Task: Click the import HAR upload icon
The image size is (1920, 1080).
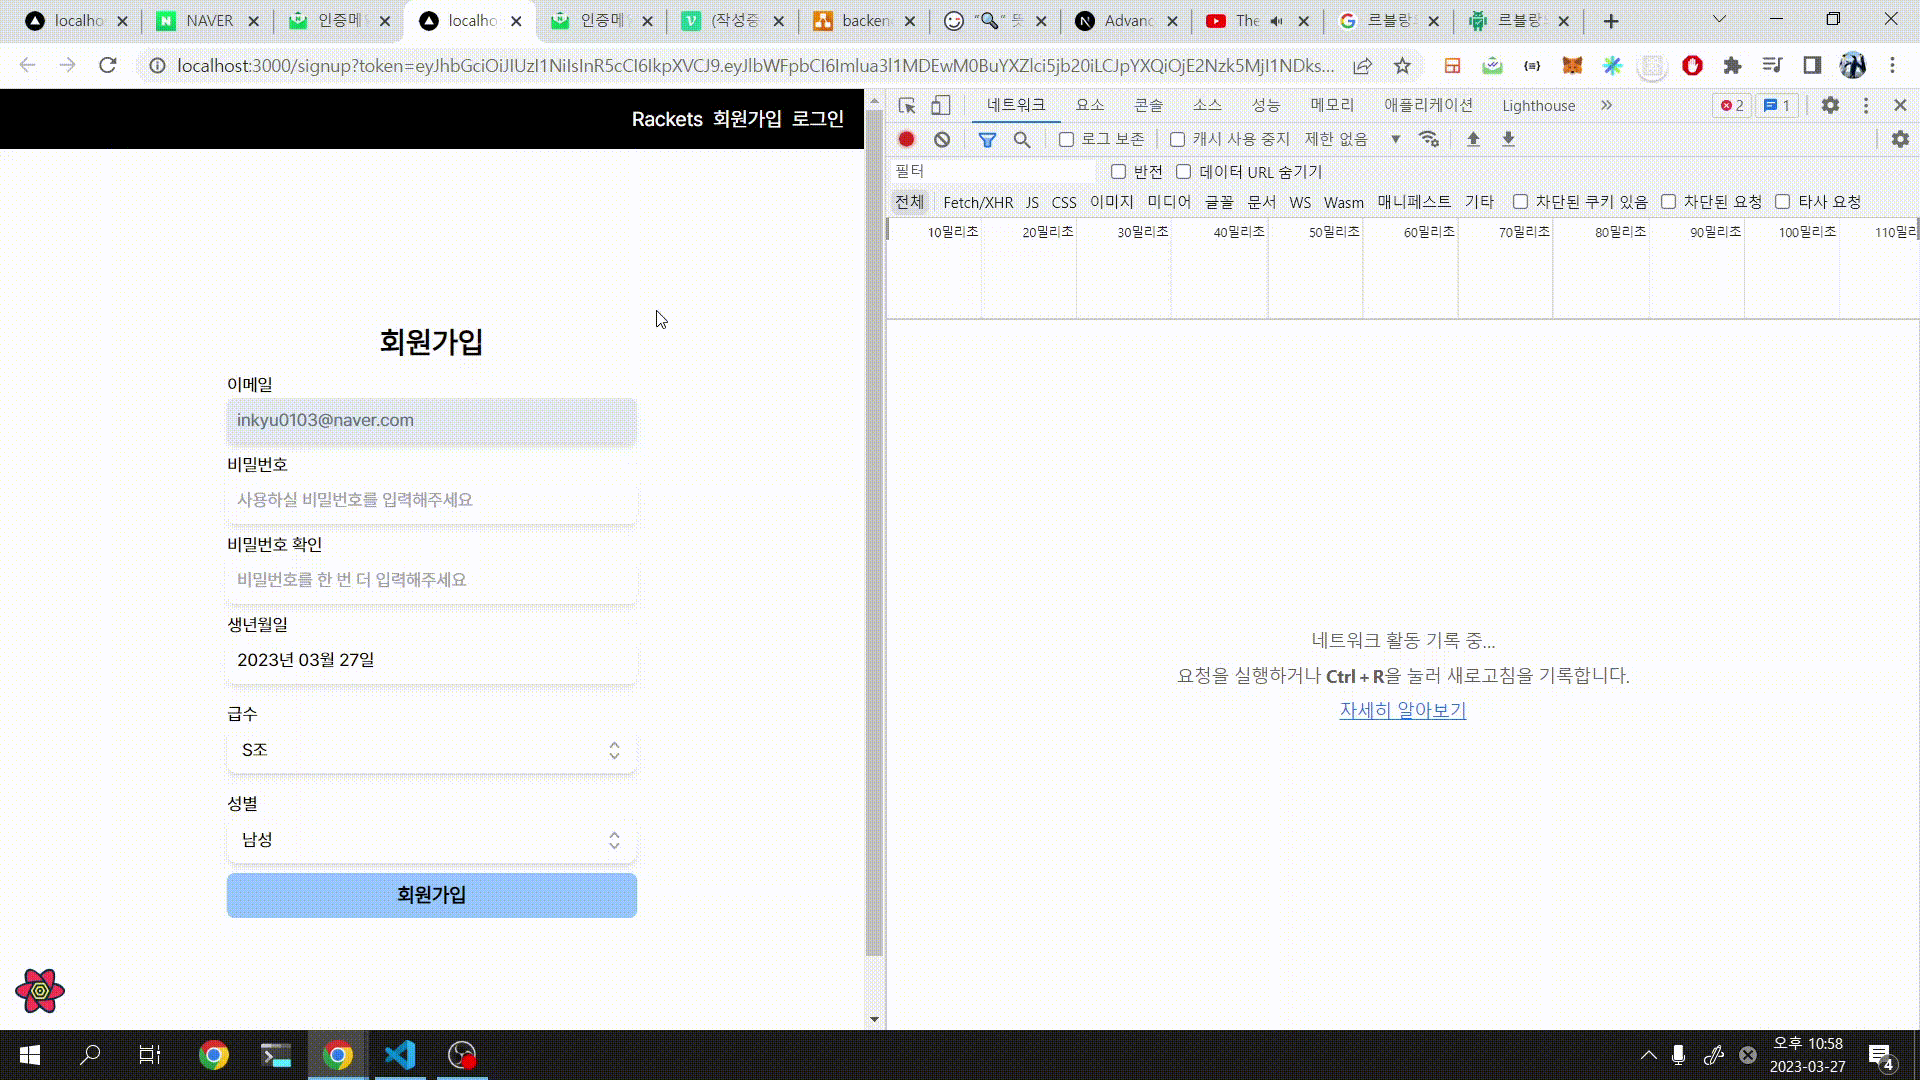Action: point(1473,139)
